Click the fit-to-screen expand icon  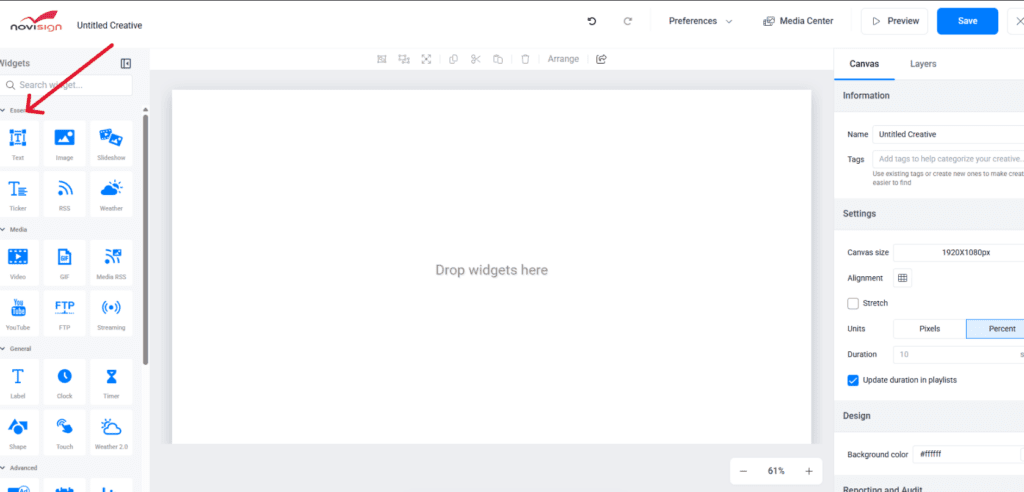click(426, 59)
